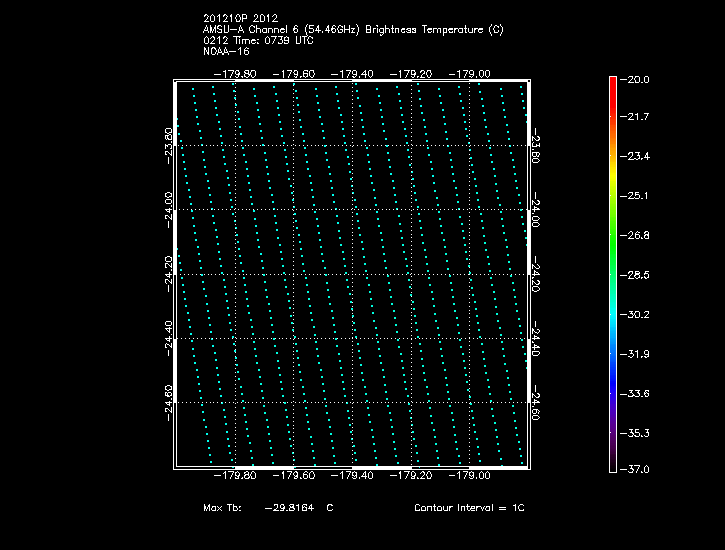Viewport: 725px width, 550px height.
Task: Click the -179.40 label on top axis
Action: [352, 73]
